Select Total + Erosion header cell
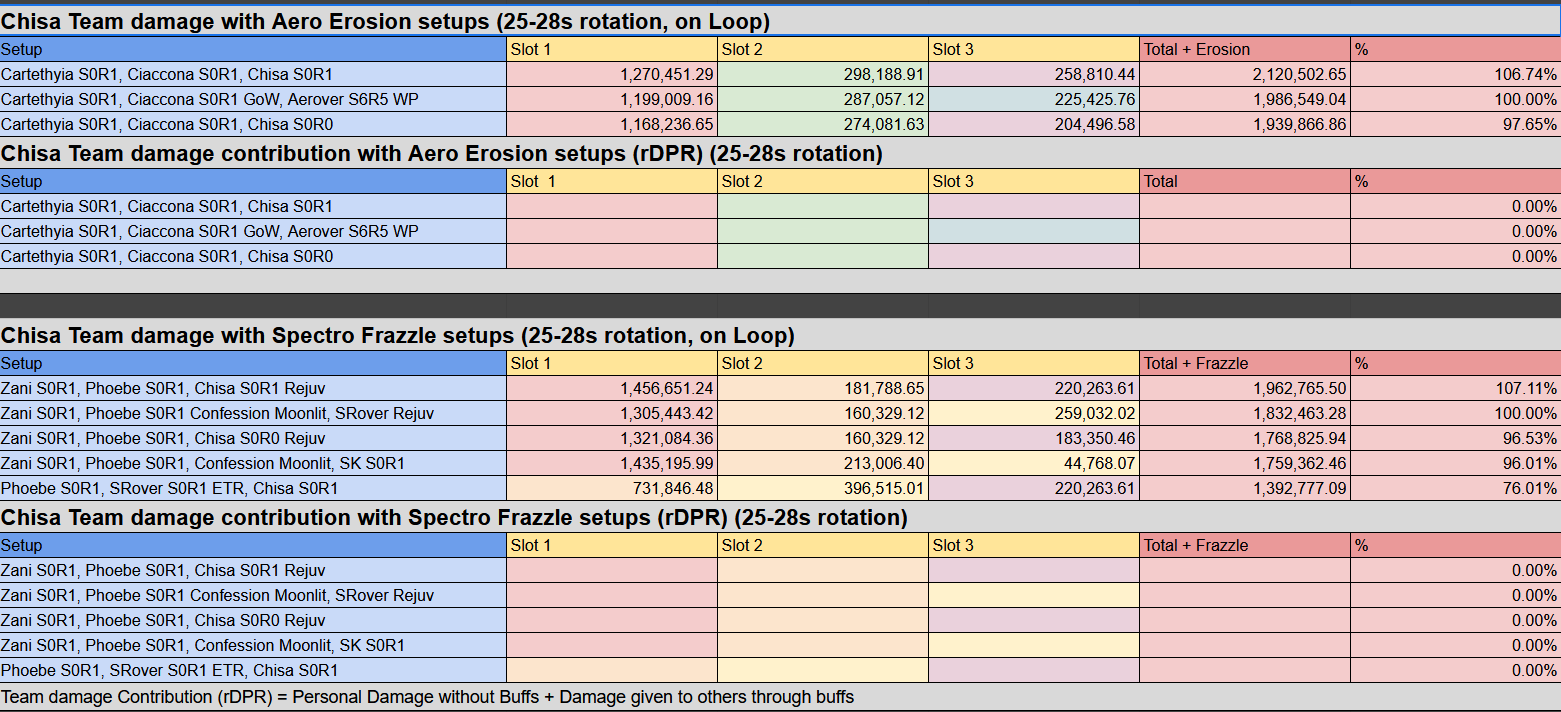The width and height of the screenshot is (1561, 712). pyautogui.click(x=1245, y=49)
